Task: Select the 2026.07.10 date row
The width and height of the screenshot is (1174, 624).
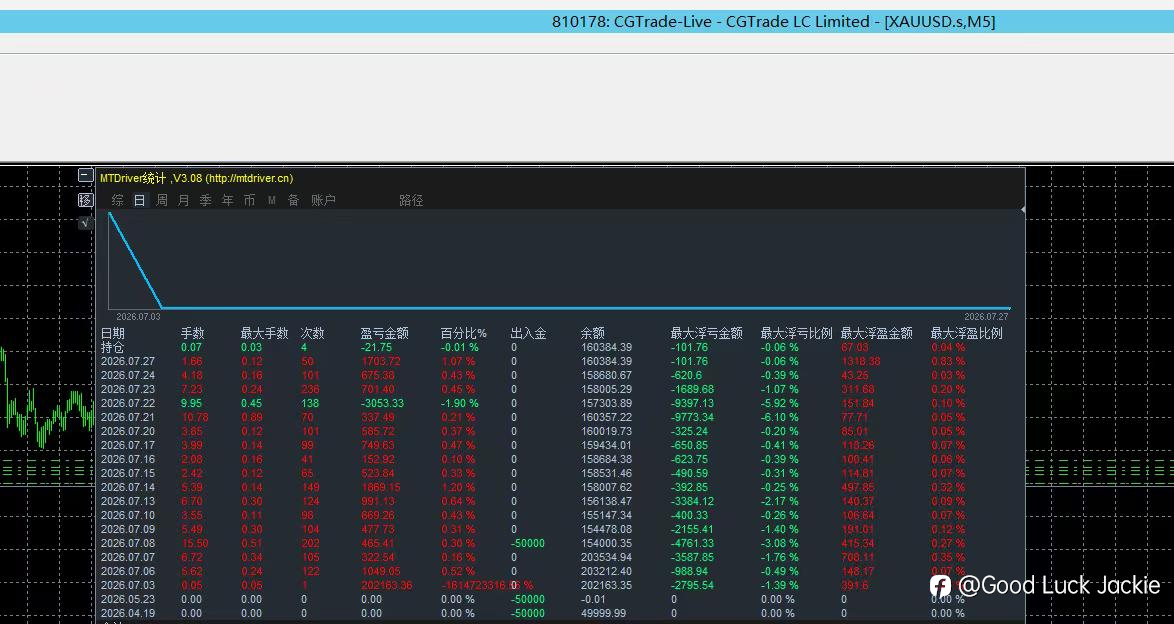Action: pyautogui.click(x=128, y=515)
